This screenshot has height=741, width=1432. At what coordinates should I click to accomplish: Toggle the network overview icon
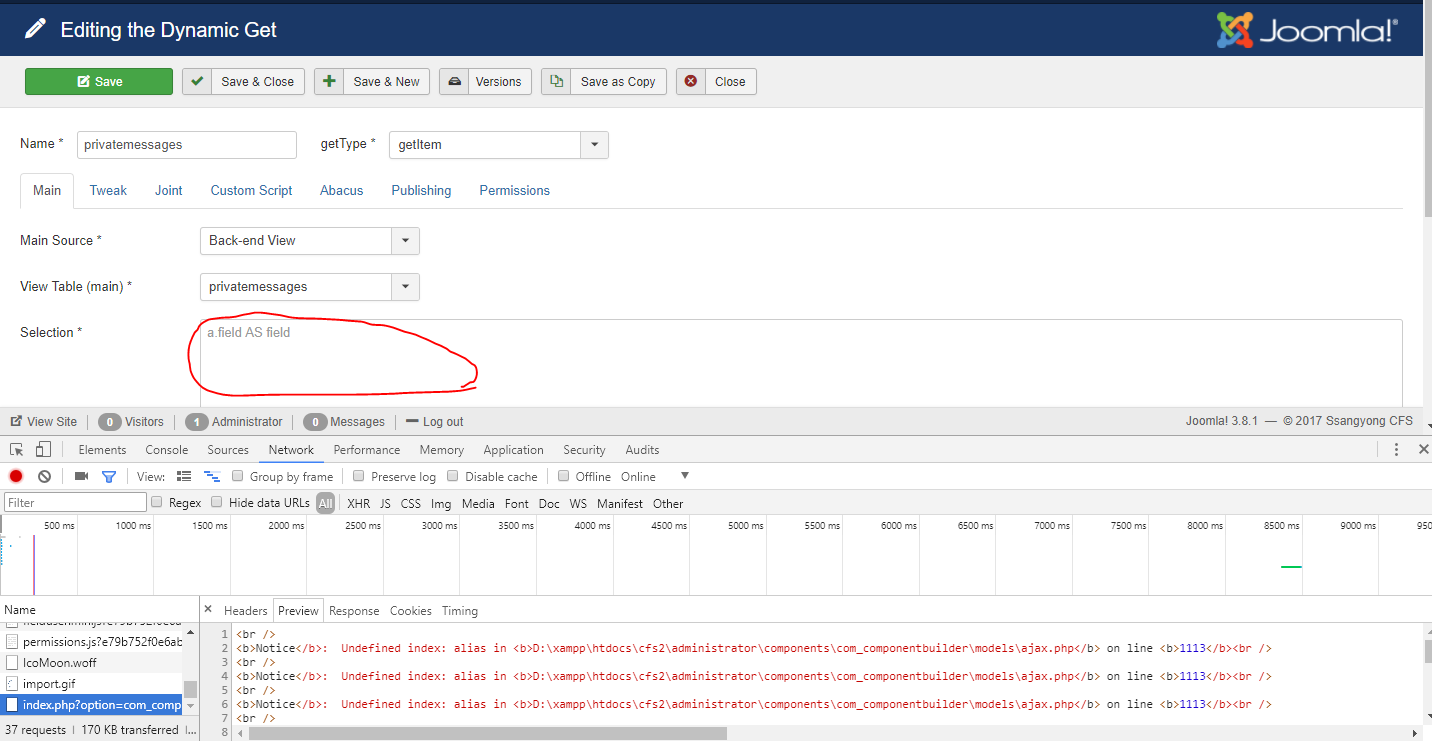coord(212,477)
